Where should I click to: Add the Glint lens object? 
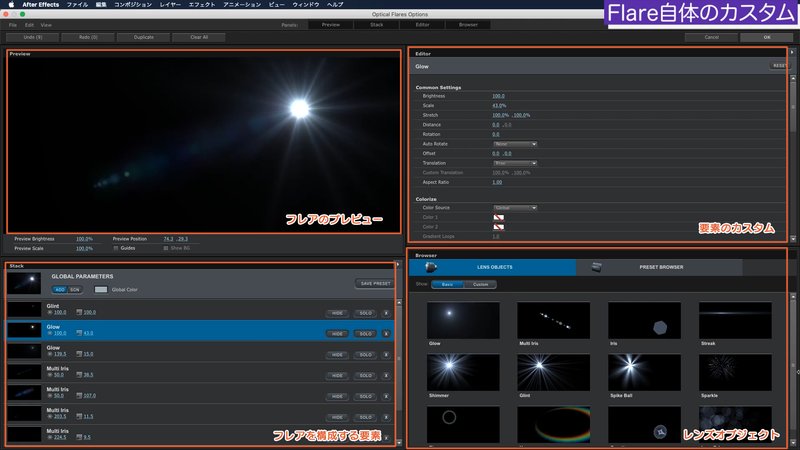point(554,372)
